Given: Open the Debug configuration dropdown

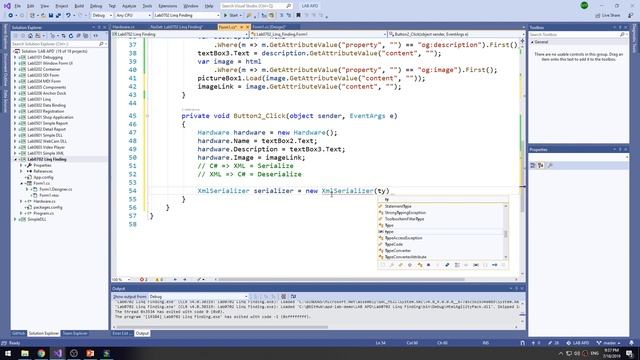Looking at the screenshot, I should click(102, 15).
